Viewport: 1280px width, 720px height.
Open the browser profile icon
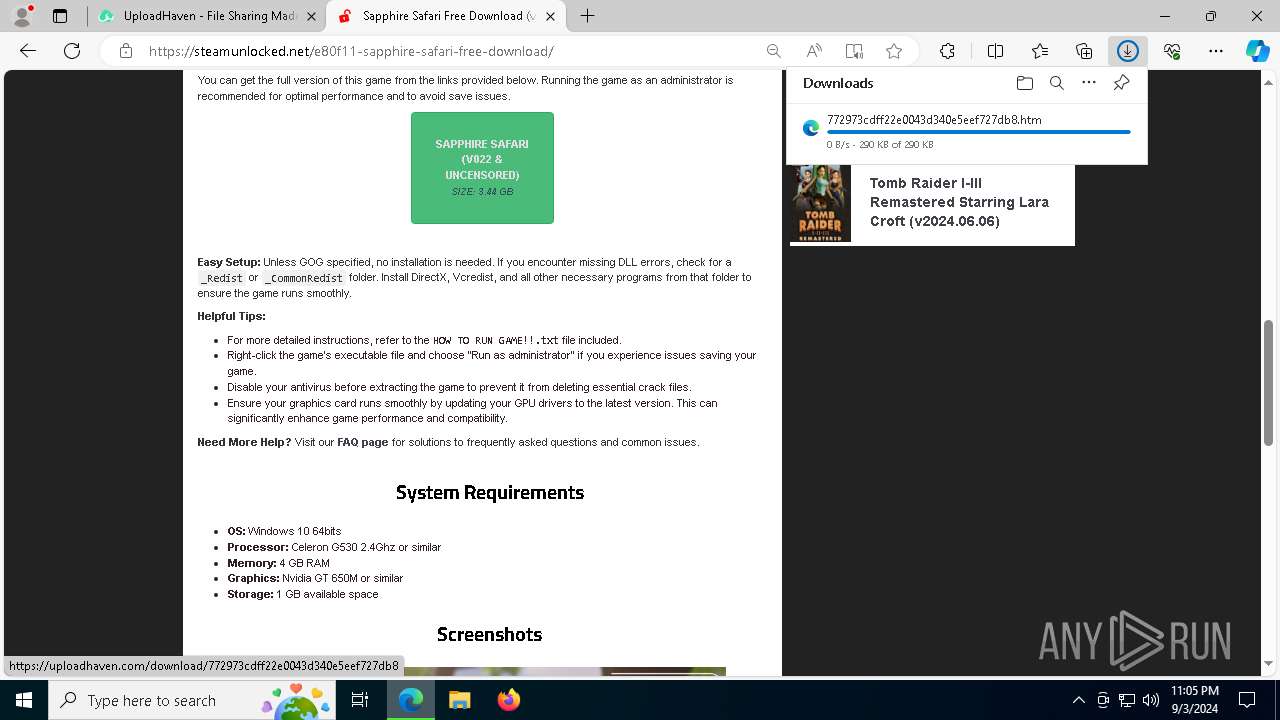coord(22,16)
